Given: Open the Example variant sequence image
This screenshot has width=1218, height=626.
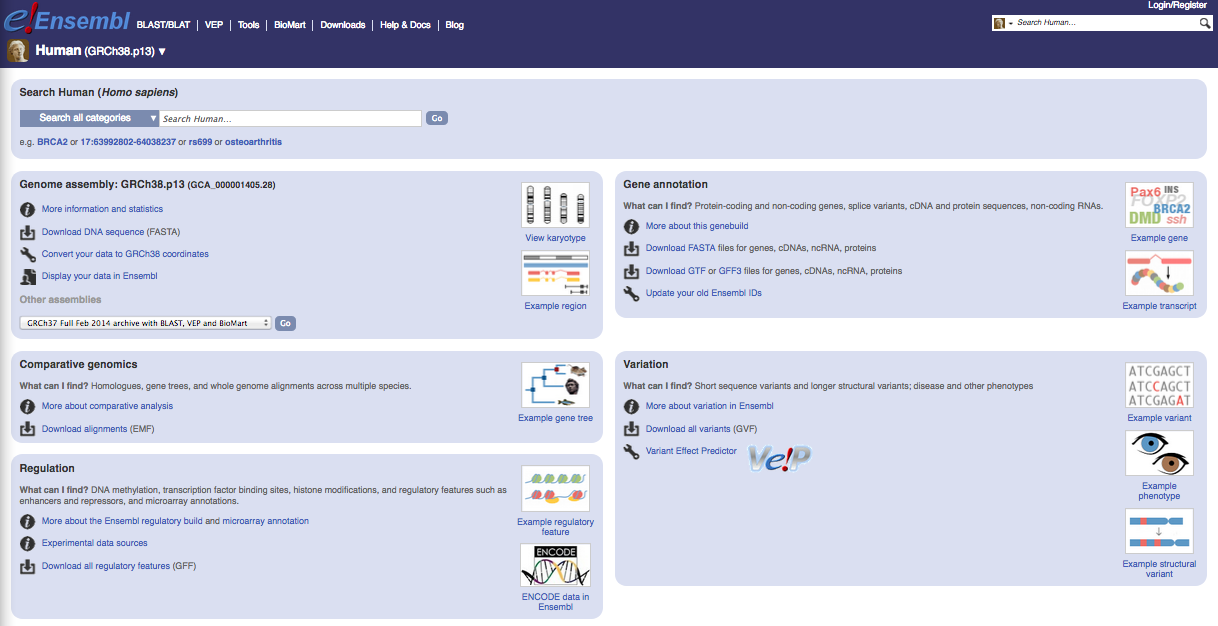Looking at the screenshot, I should (x=1159, y=385).
